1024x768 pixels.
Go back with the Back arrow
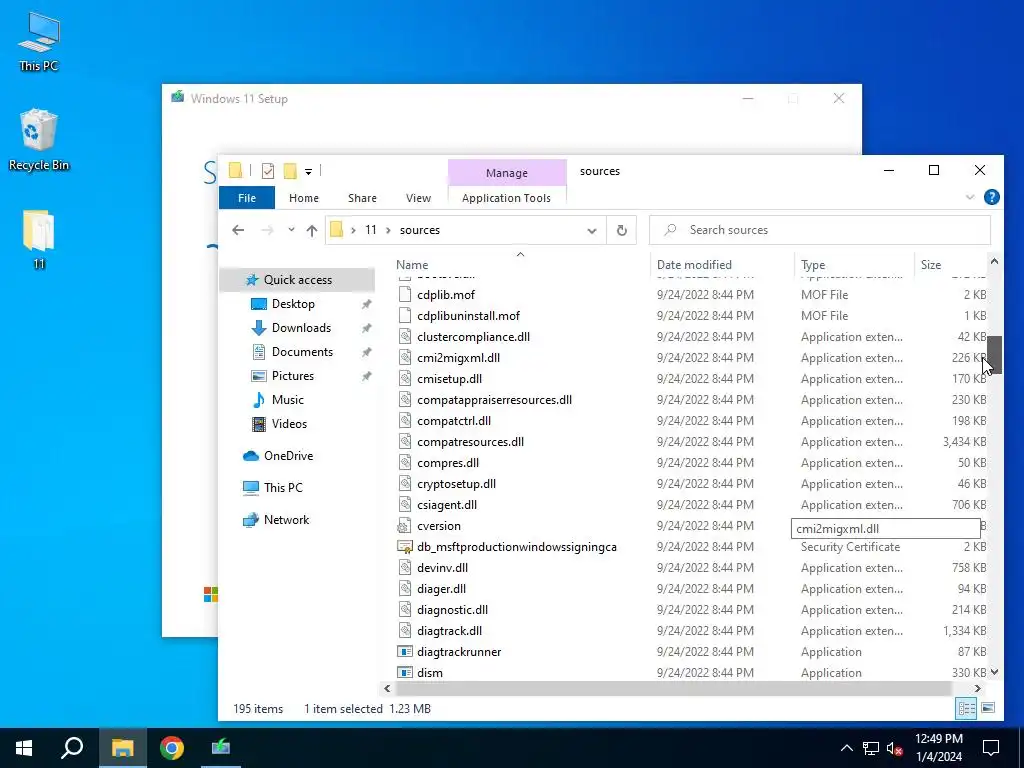tap(238, 230)
